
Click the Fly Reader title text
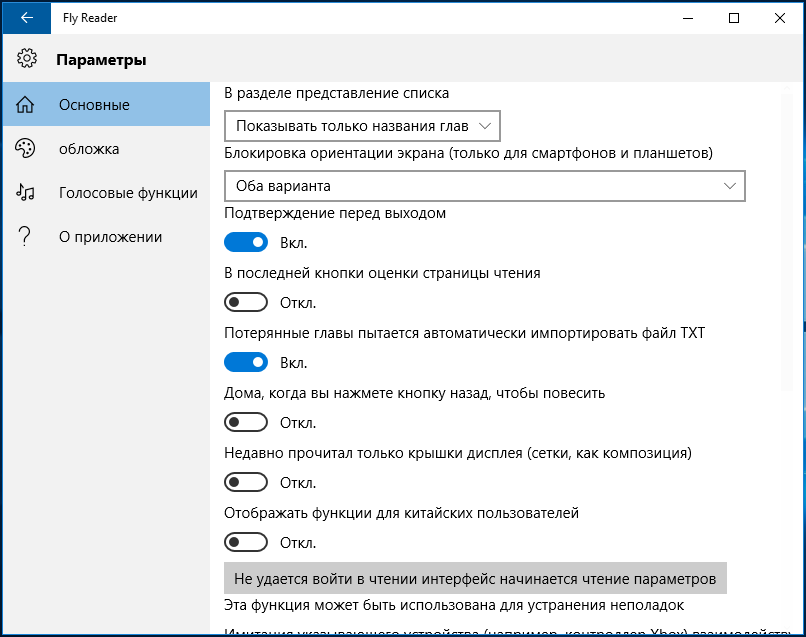click(x=90, y=18)
